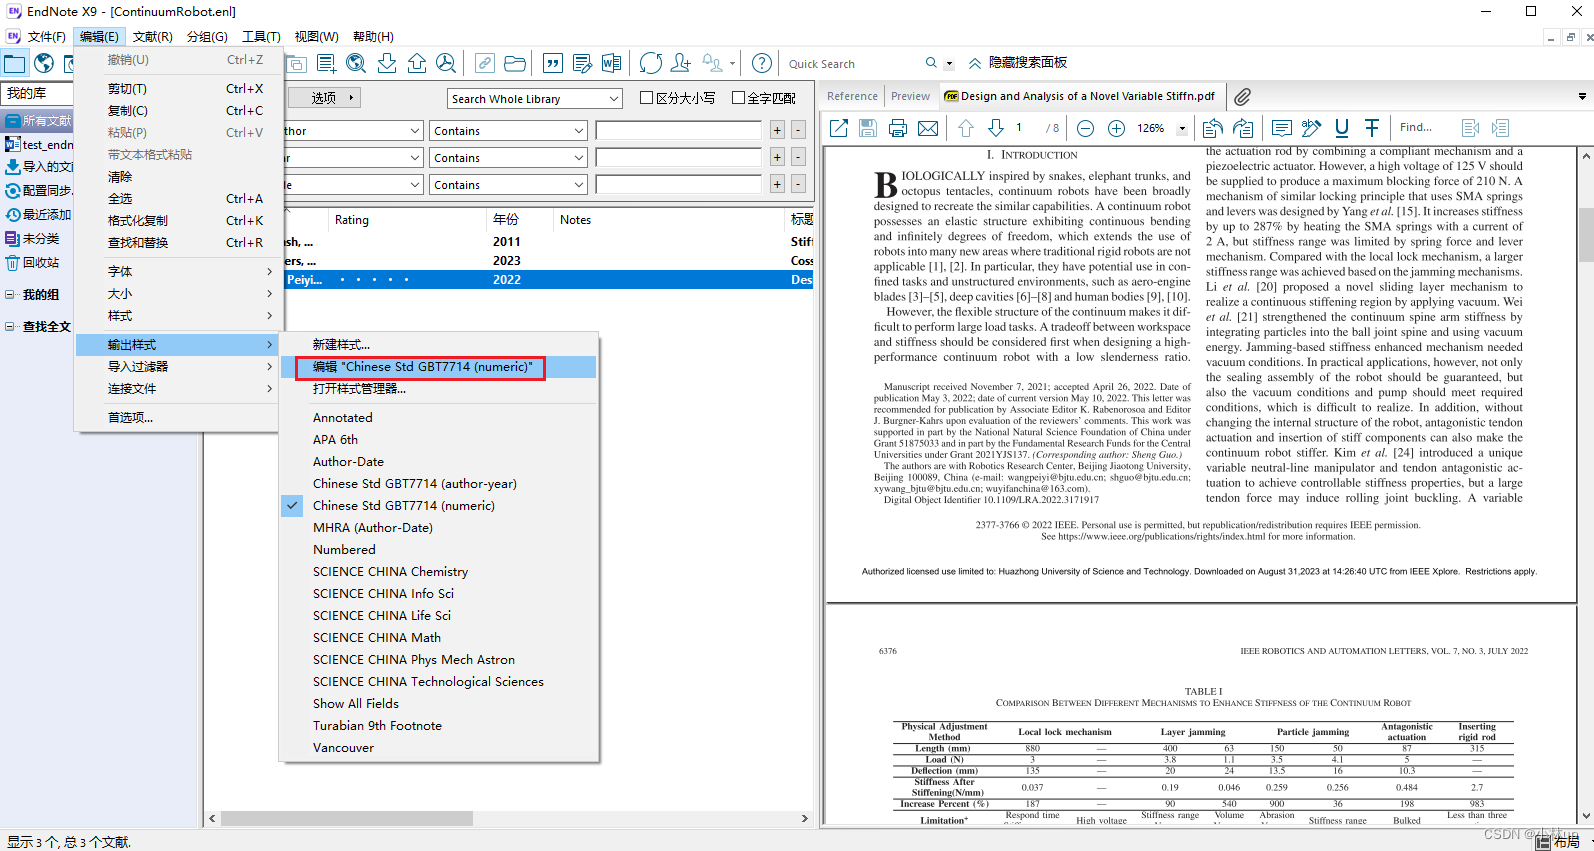Zoom out PDF with minus icon
This screenshot has height=851, width=1594.
1086,128
